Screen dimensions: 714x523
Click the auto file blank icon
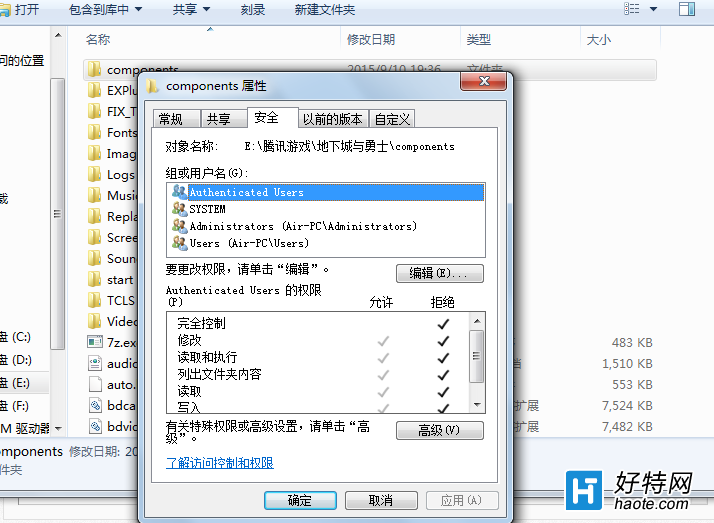(95, 384)
